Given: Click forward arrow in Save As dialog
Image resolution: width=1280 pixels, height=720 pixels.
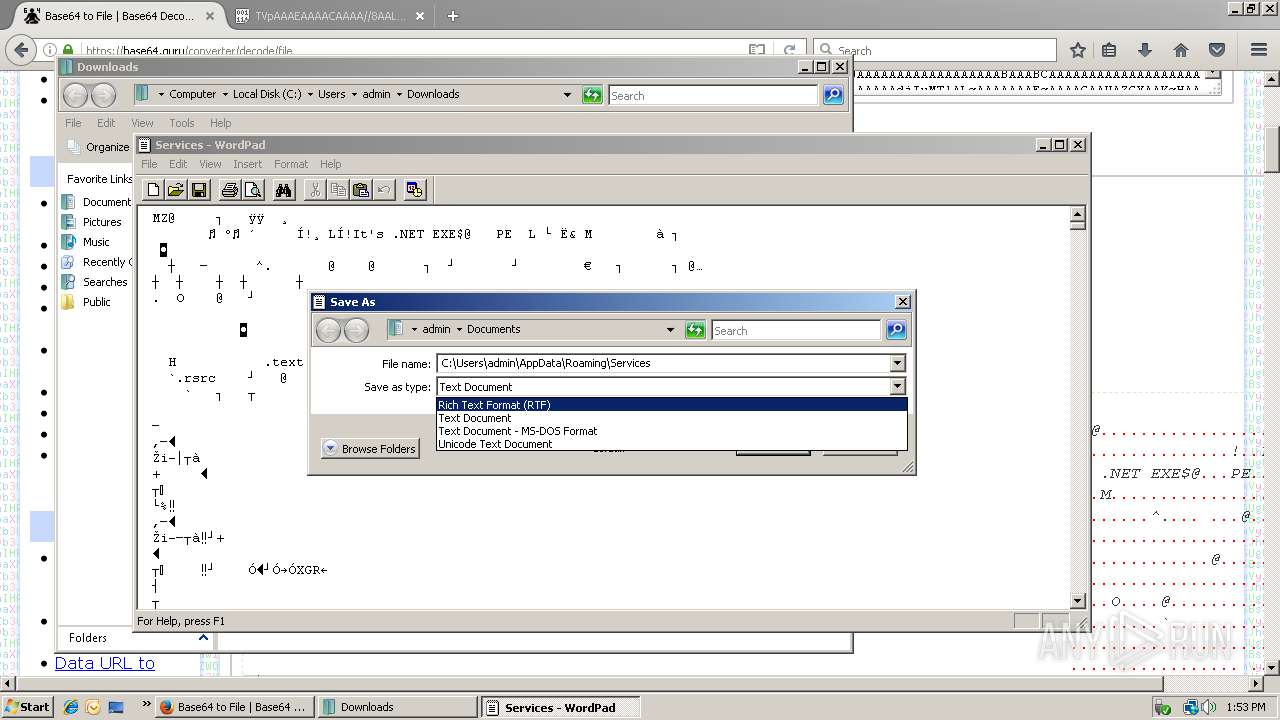Looking at the screenshot, I should pyautogui.click(x=356, y=330).
